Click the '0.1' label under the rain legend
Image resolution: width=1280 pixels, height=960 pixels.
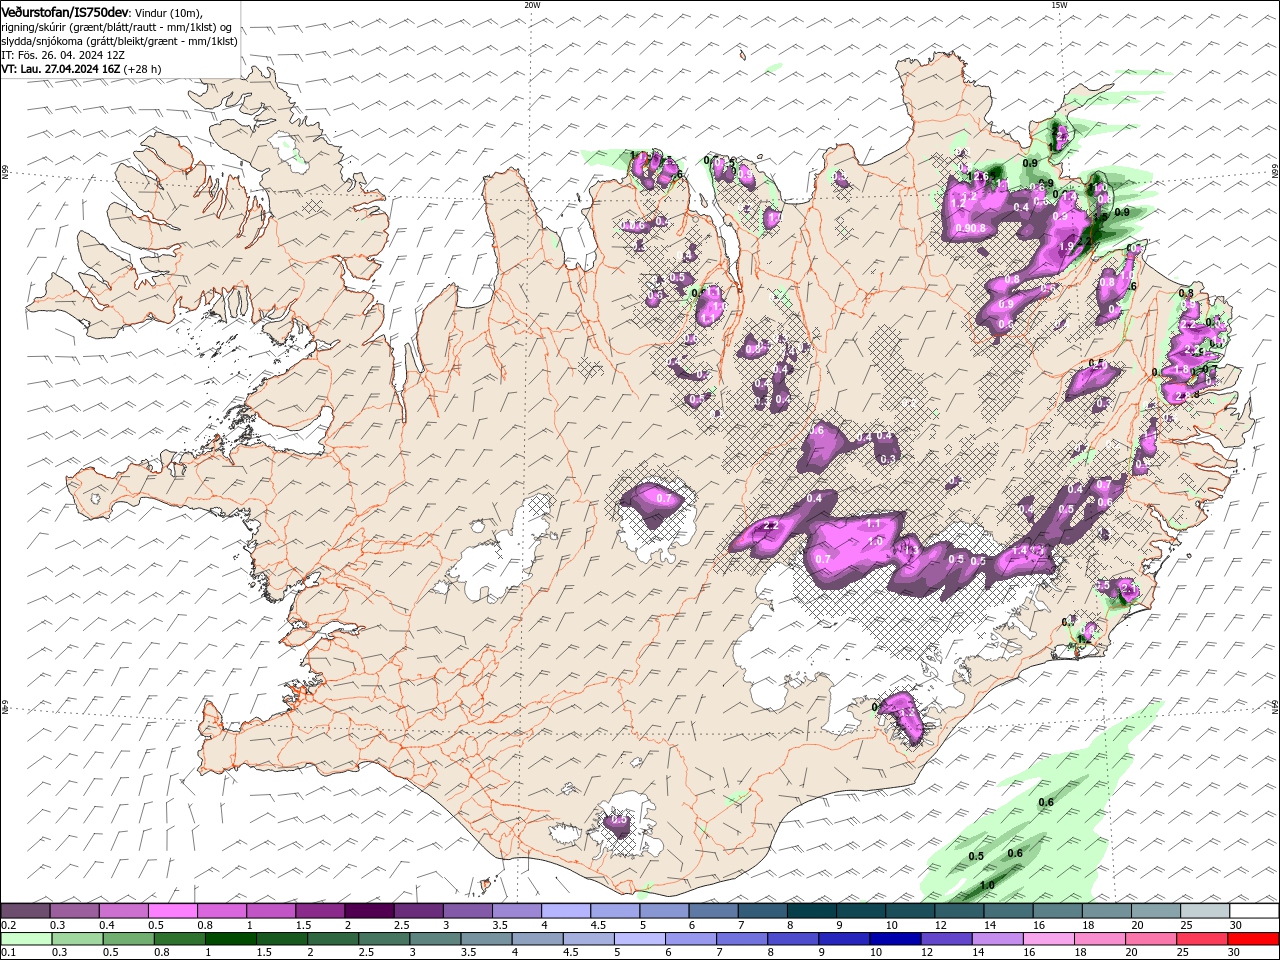pos(8,953)
